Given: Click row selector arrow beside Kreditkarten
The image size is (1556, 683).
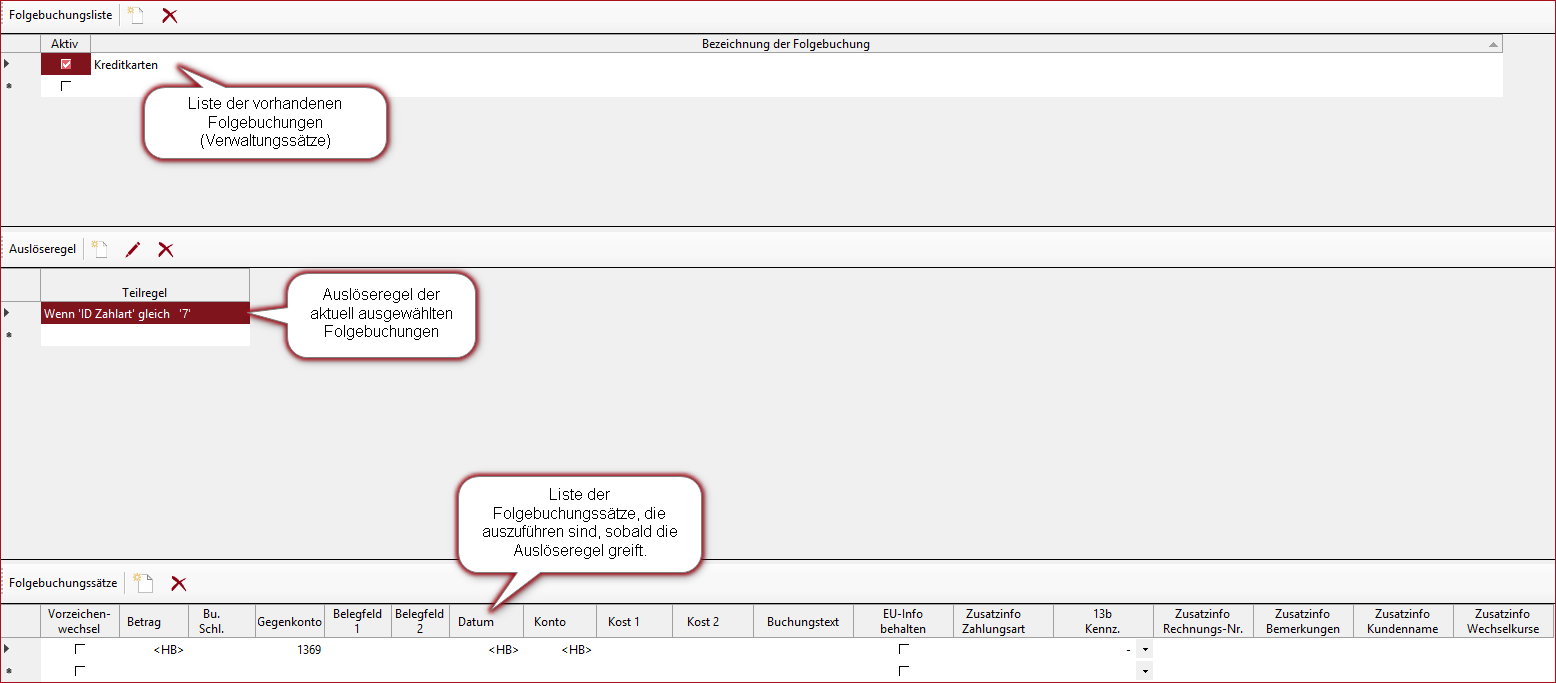Looking at the screenshot, I should pos(9,64).
